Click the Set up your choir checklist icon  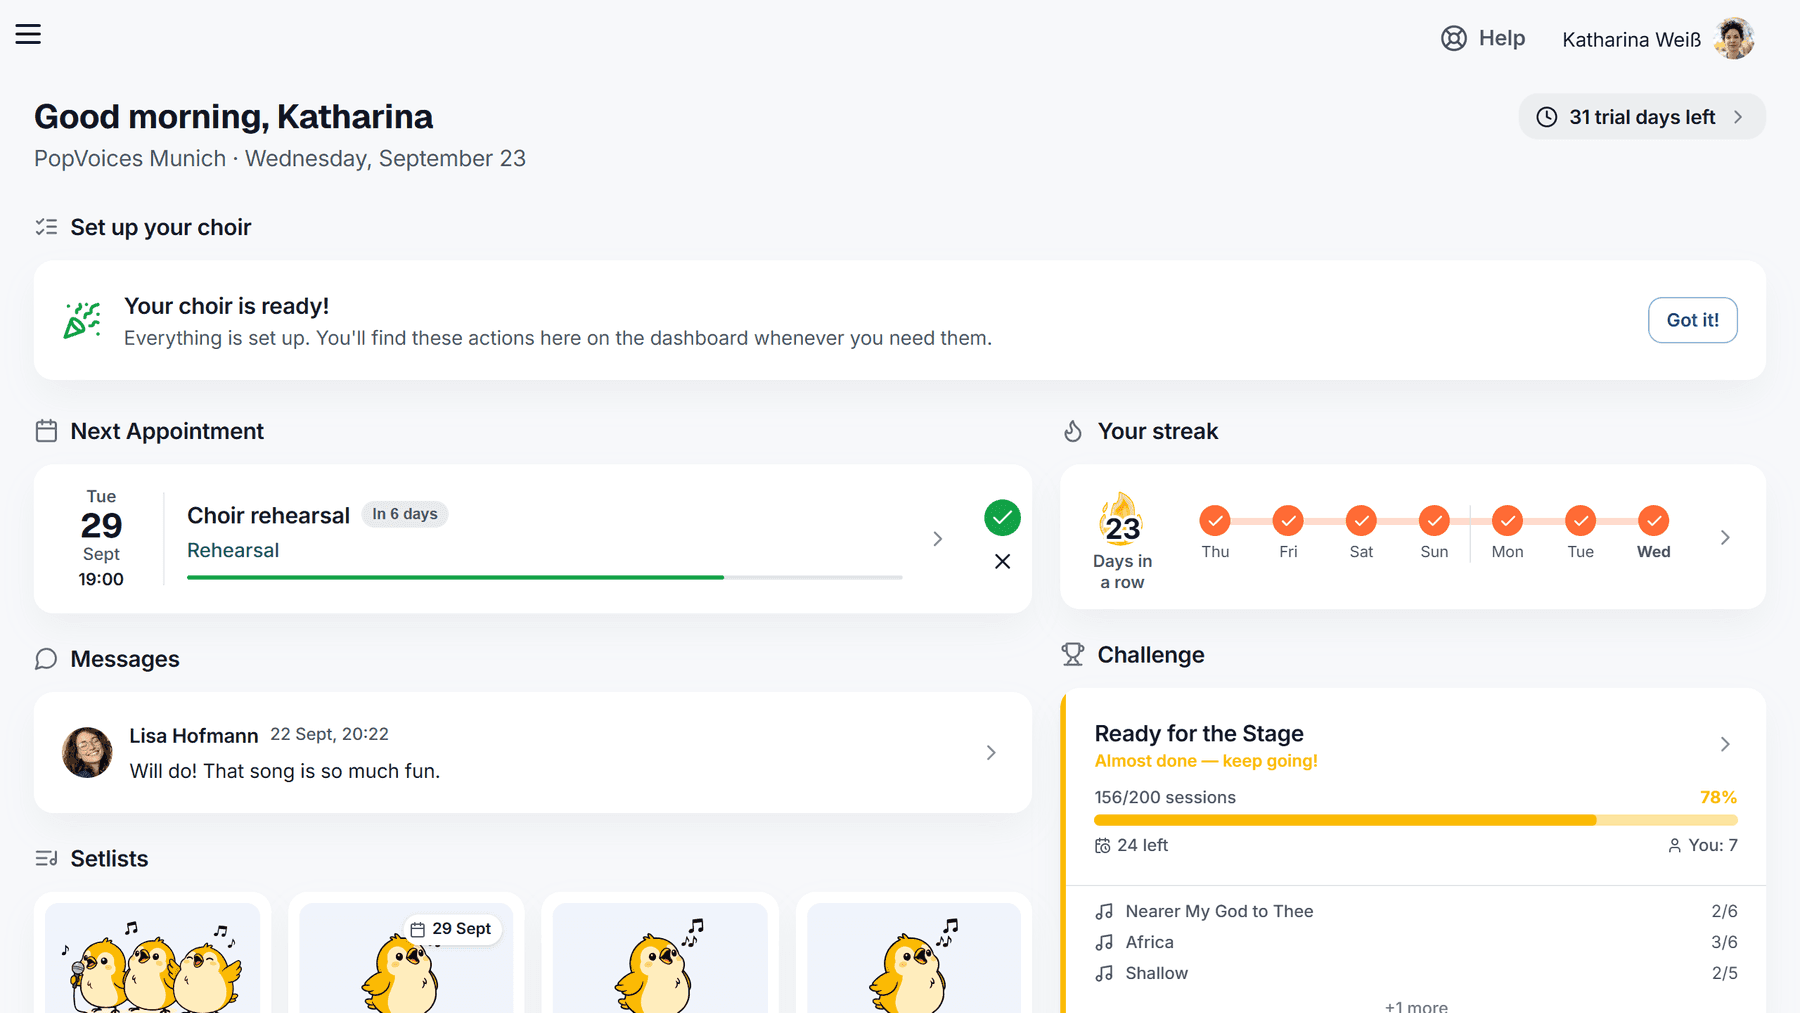click(46, 227)
